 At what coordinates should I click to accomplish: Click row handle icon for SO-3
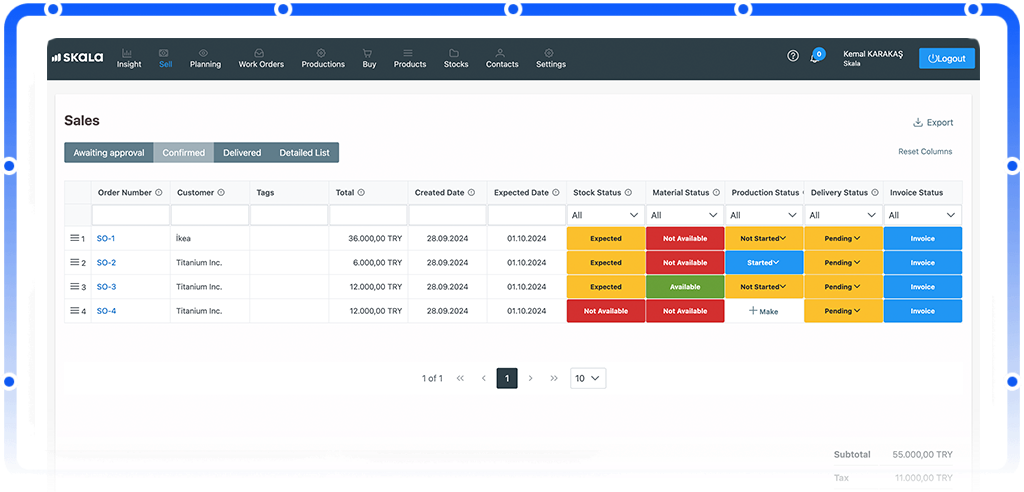click(74, 287)
